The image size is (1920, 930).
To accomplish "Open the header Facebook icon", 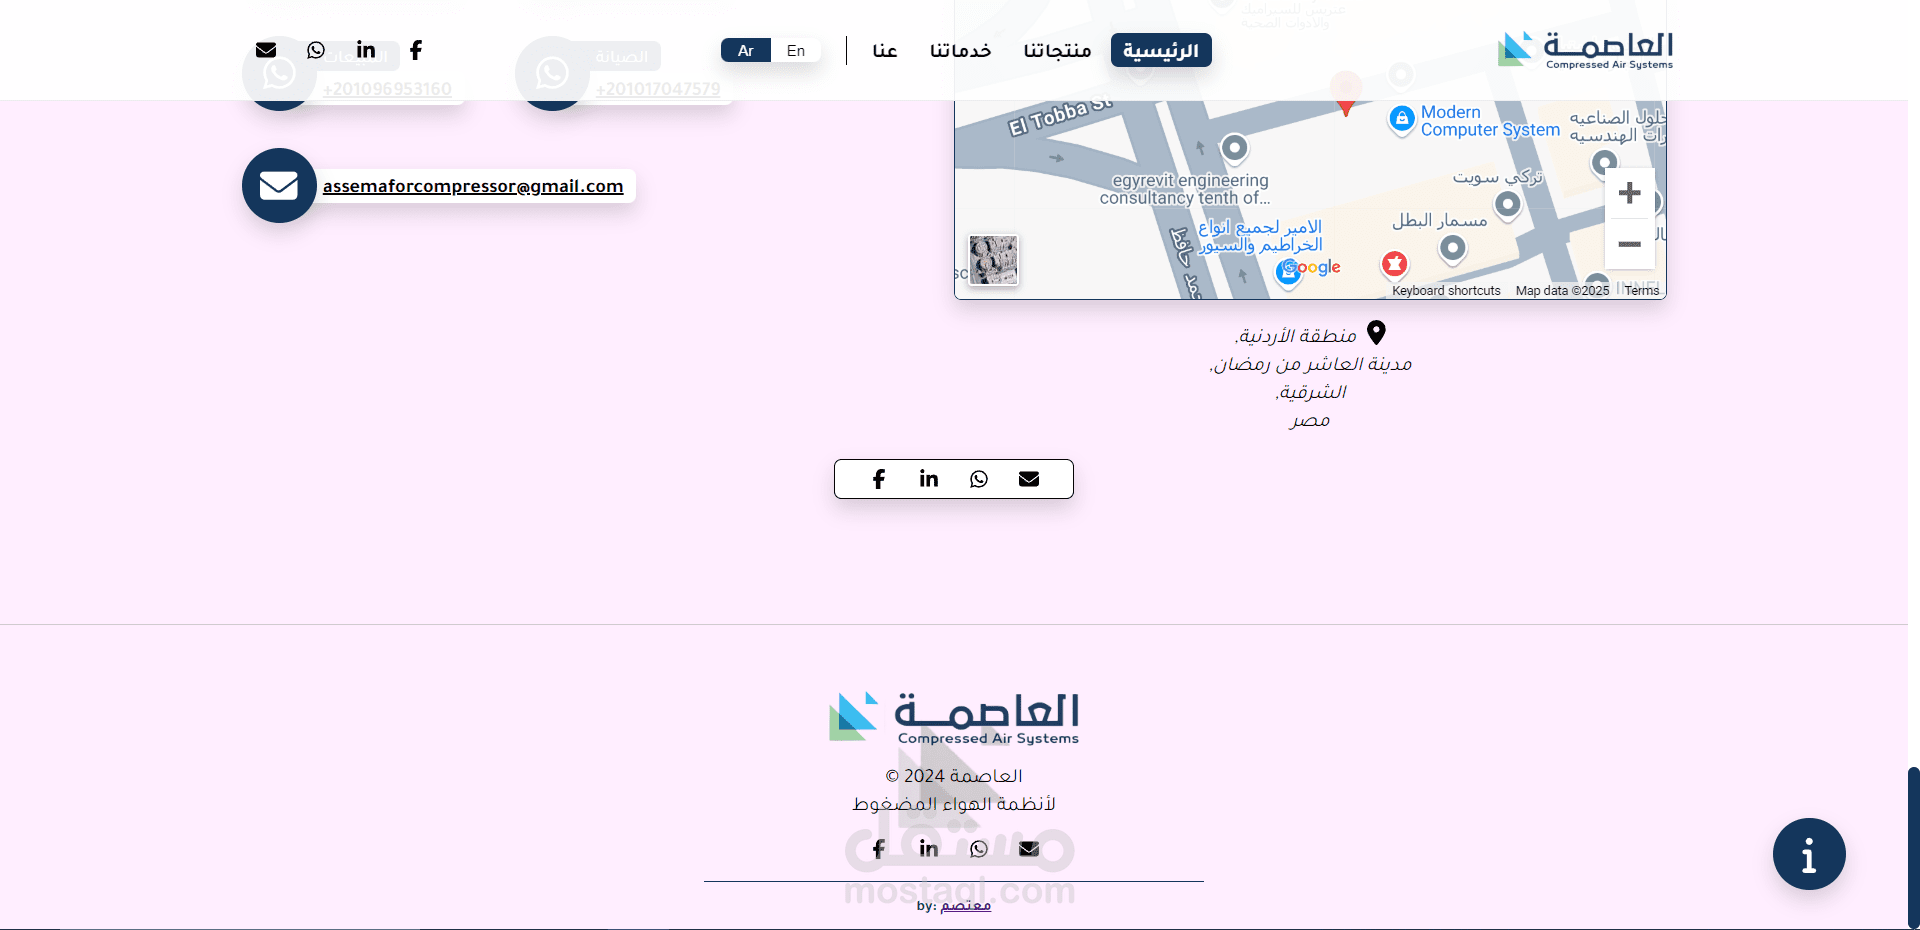I will (416, 50).
